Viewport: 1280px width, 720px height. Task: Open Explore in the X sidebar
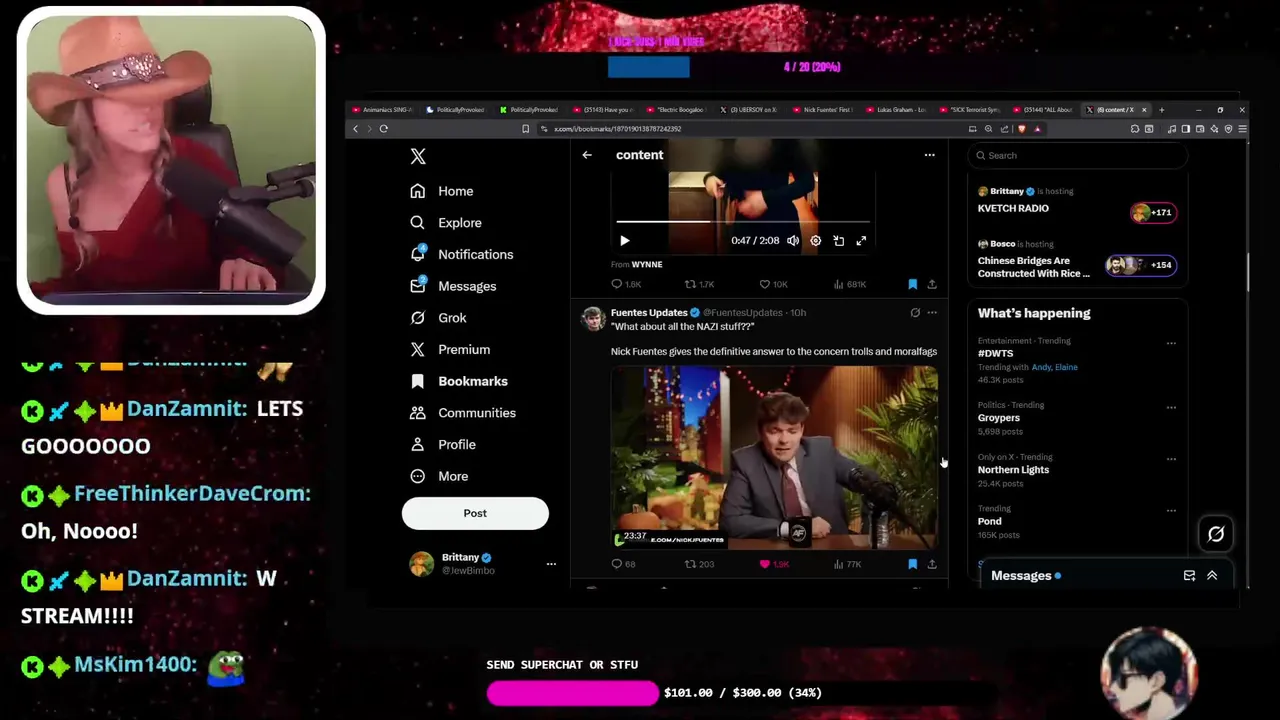[x=446, y=223]
